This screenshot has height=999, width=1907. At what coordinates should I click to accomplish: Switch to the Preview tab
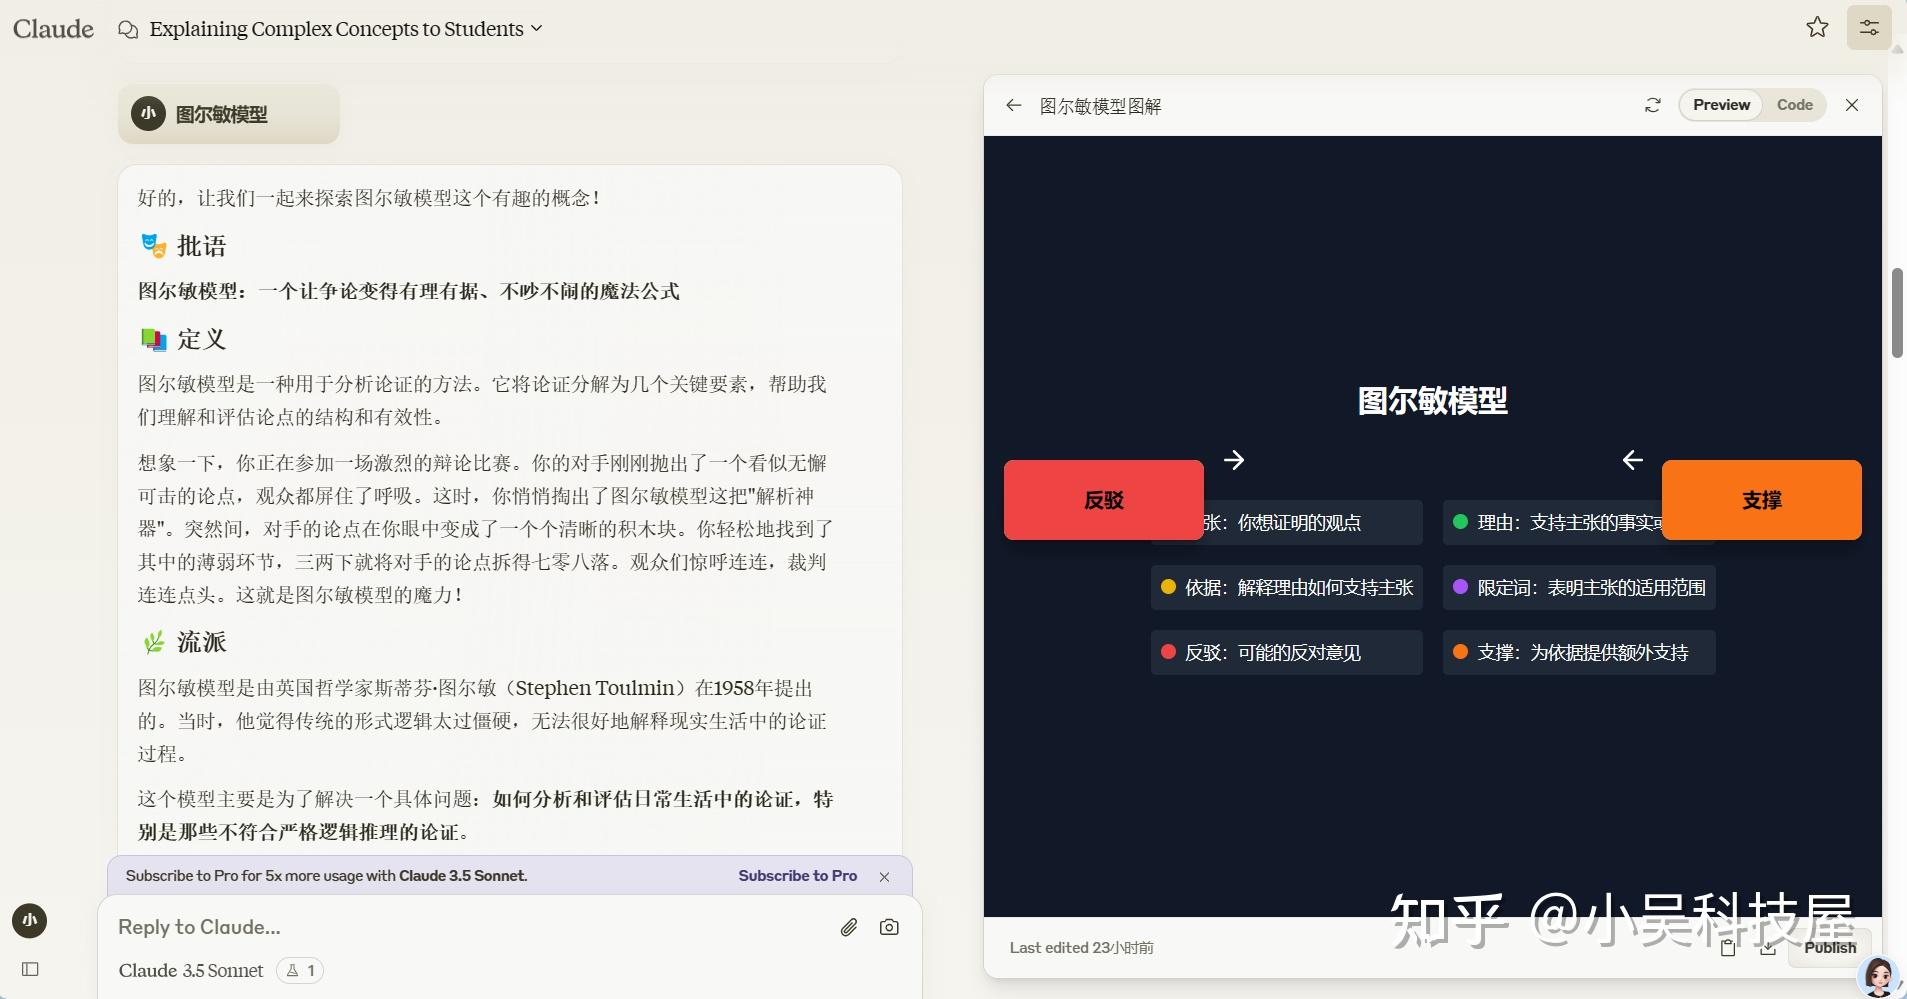[x=1720, y=104]
